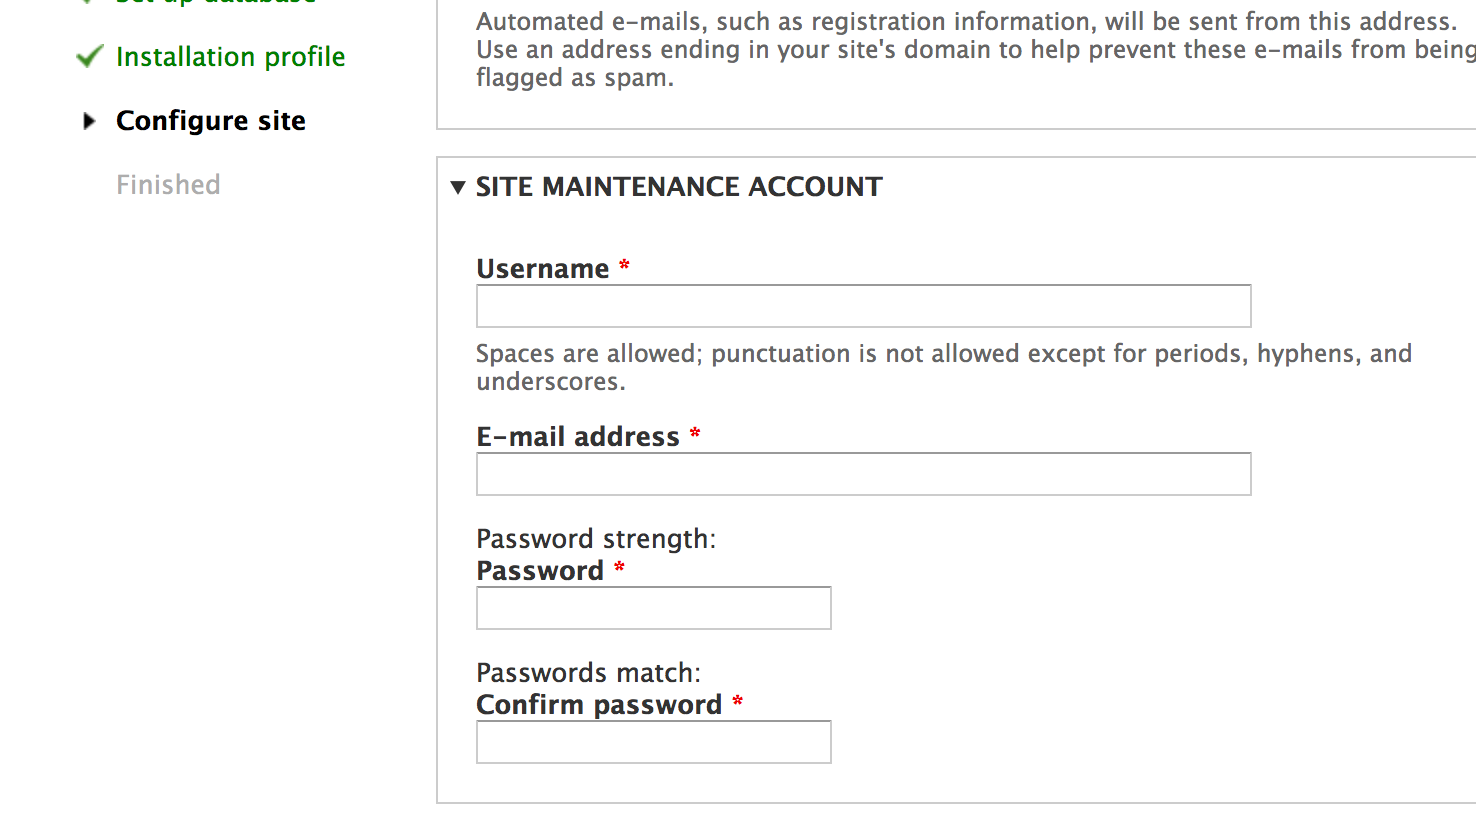Select the Installation profile step

[x=230, y=57]
